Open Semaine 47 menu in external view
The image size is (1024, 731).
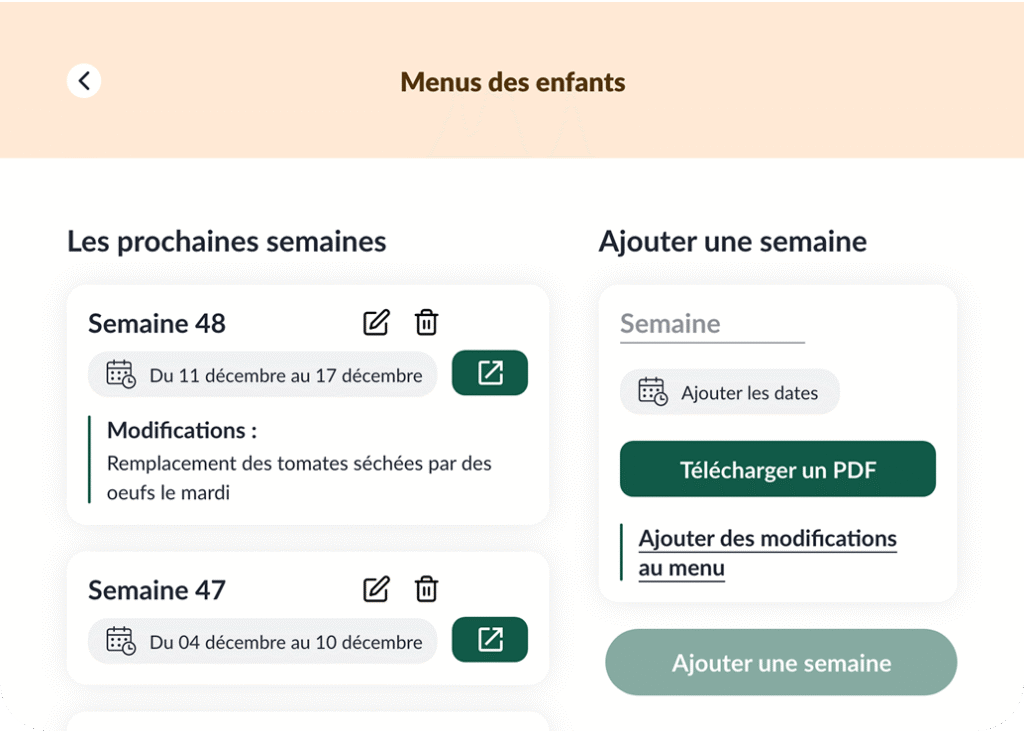[x=490, y=640]
